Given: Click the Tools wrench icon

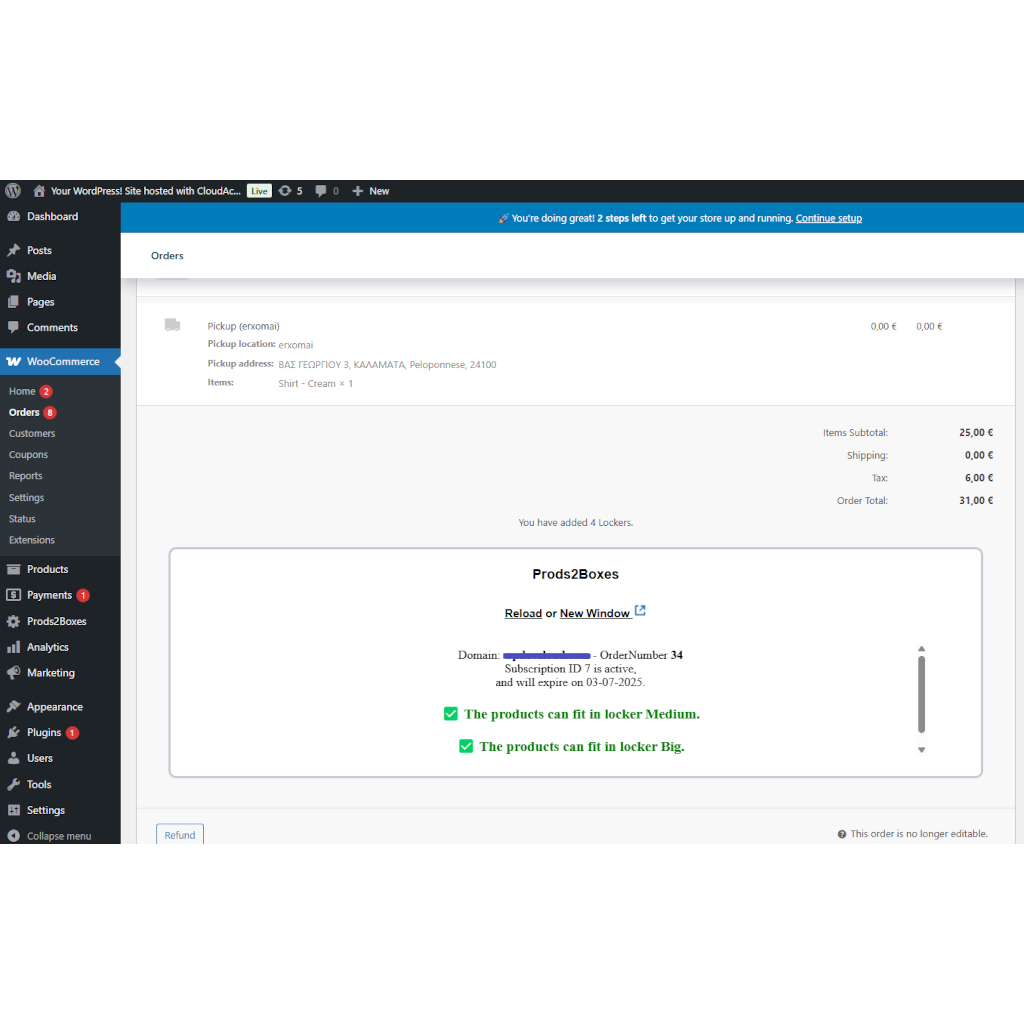Looking at the screenshot, I should point(13,784).
